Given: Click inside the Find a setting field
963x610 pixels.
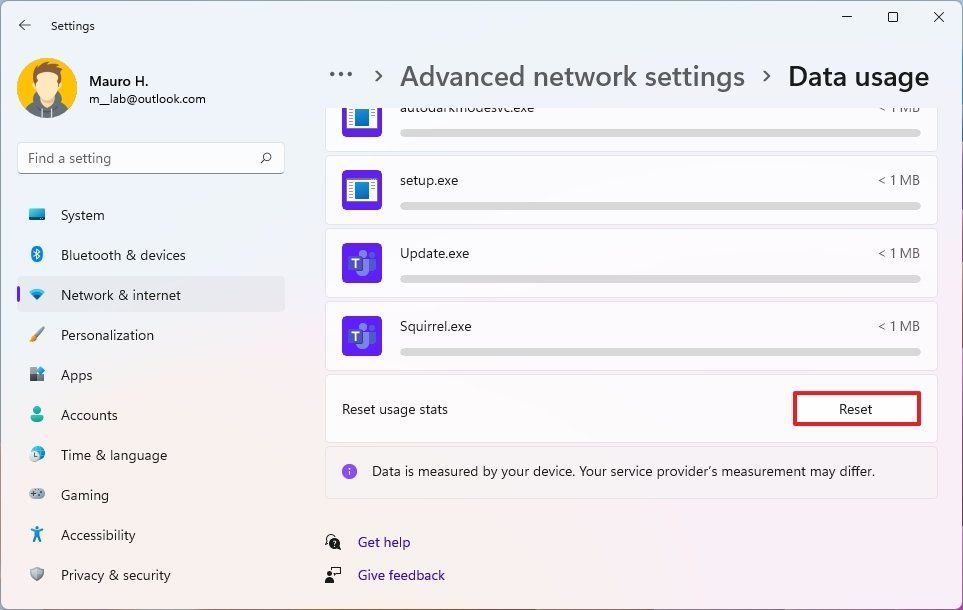Looking at the screenshot, I should (150, 158).
